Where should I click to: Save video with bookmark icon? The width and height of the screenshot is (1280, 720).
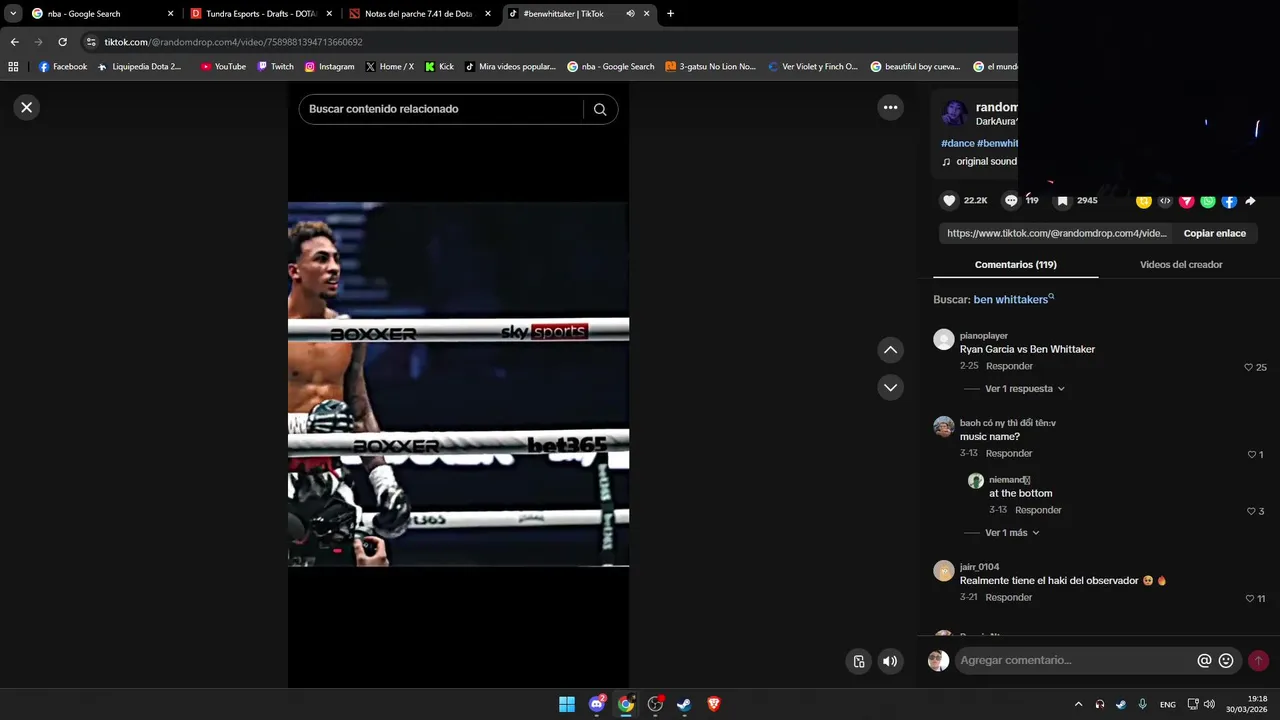point(1063,200)
